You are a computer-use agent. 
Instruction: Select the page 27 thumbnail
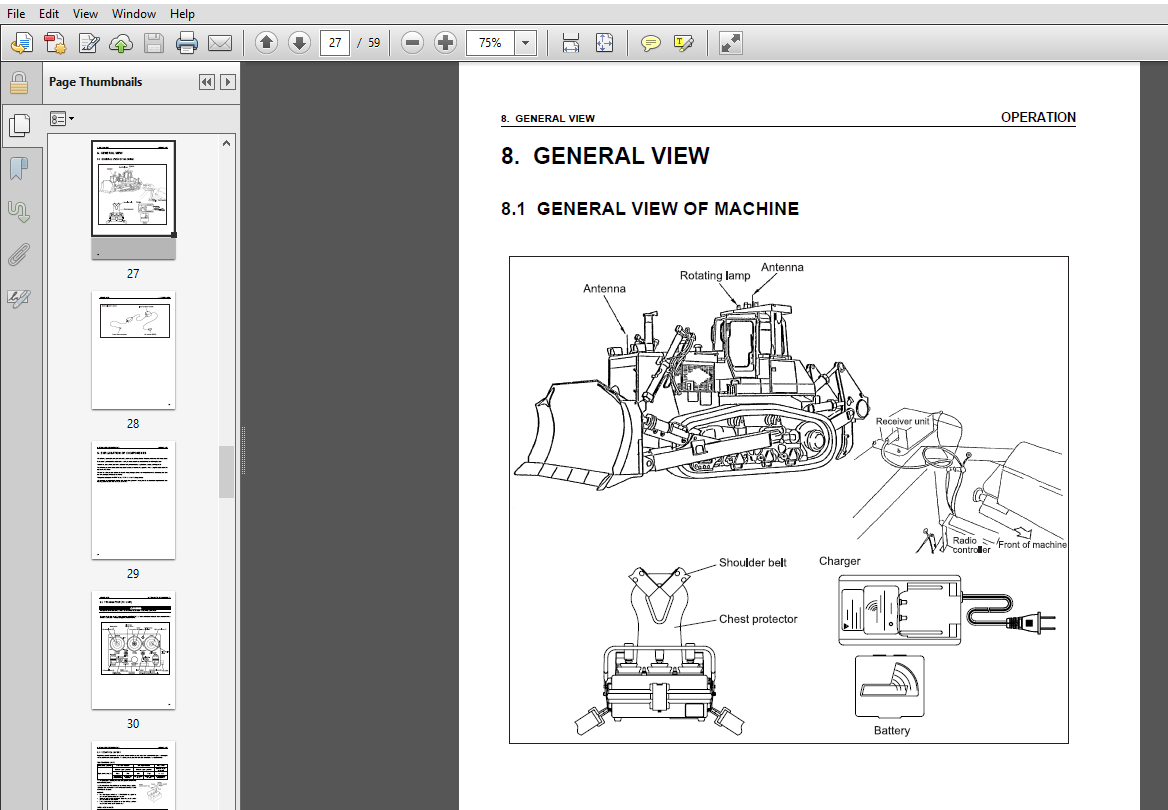(x=133, y=199)
